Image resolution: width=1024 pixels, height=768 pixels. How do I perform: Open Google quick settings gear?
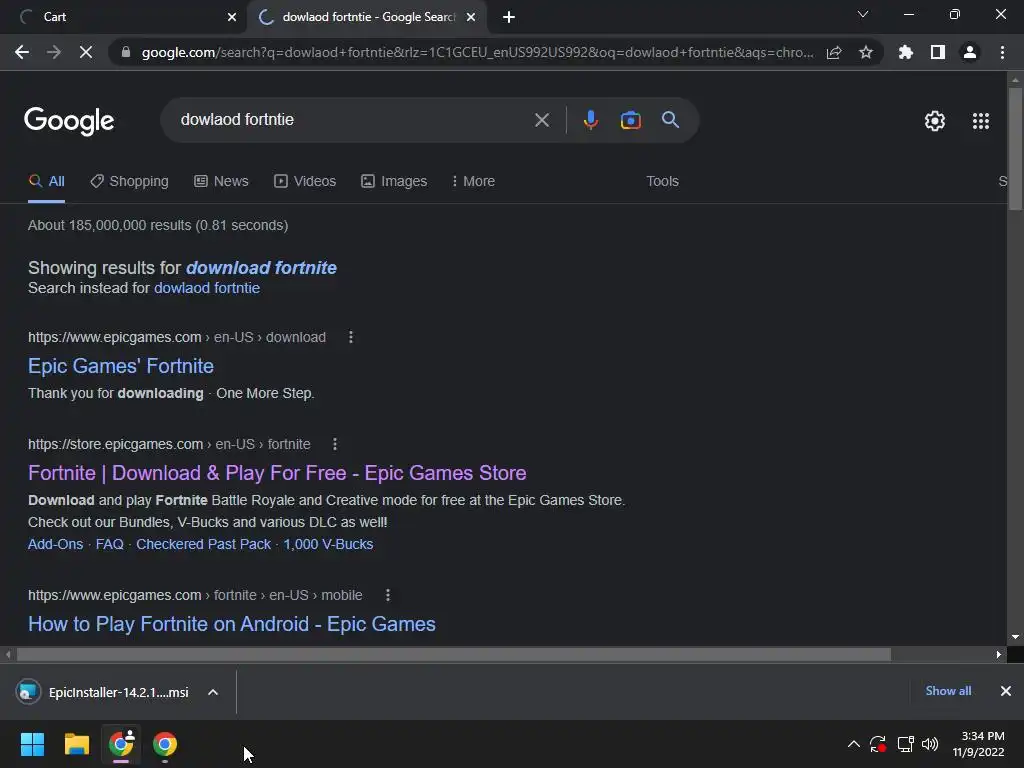click(x=935, y=121)
